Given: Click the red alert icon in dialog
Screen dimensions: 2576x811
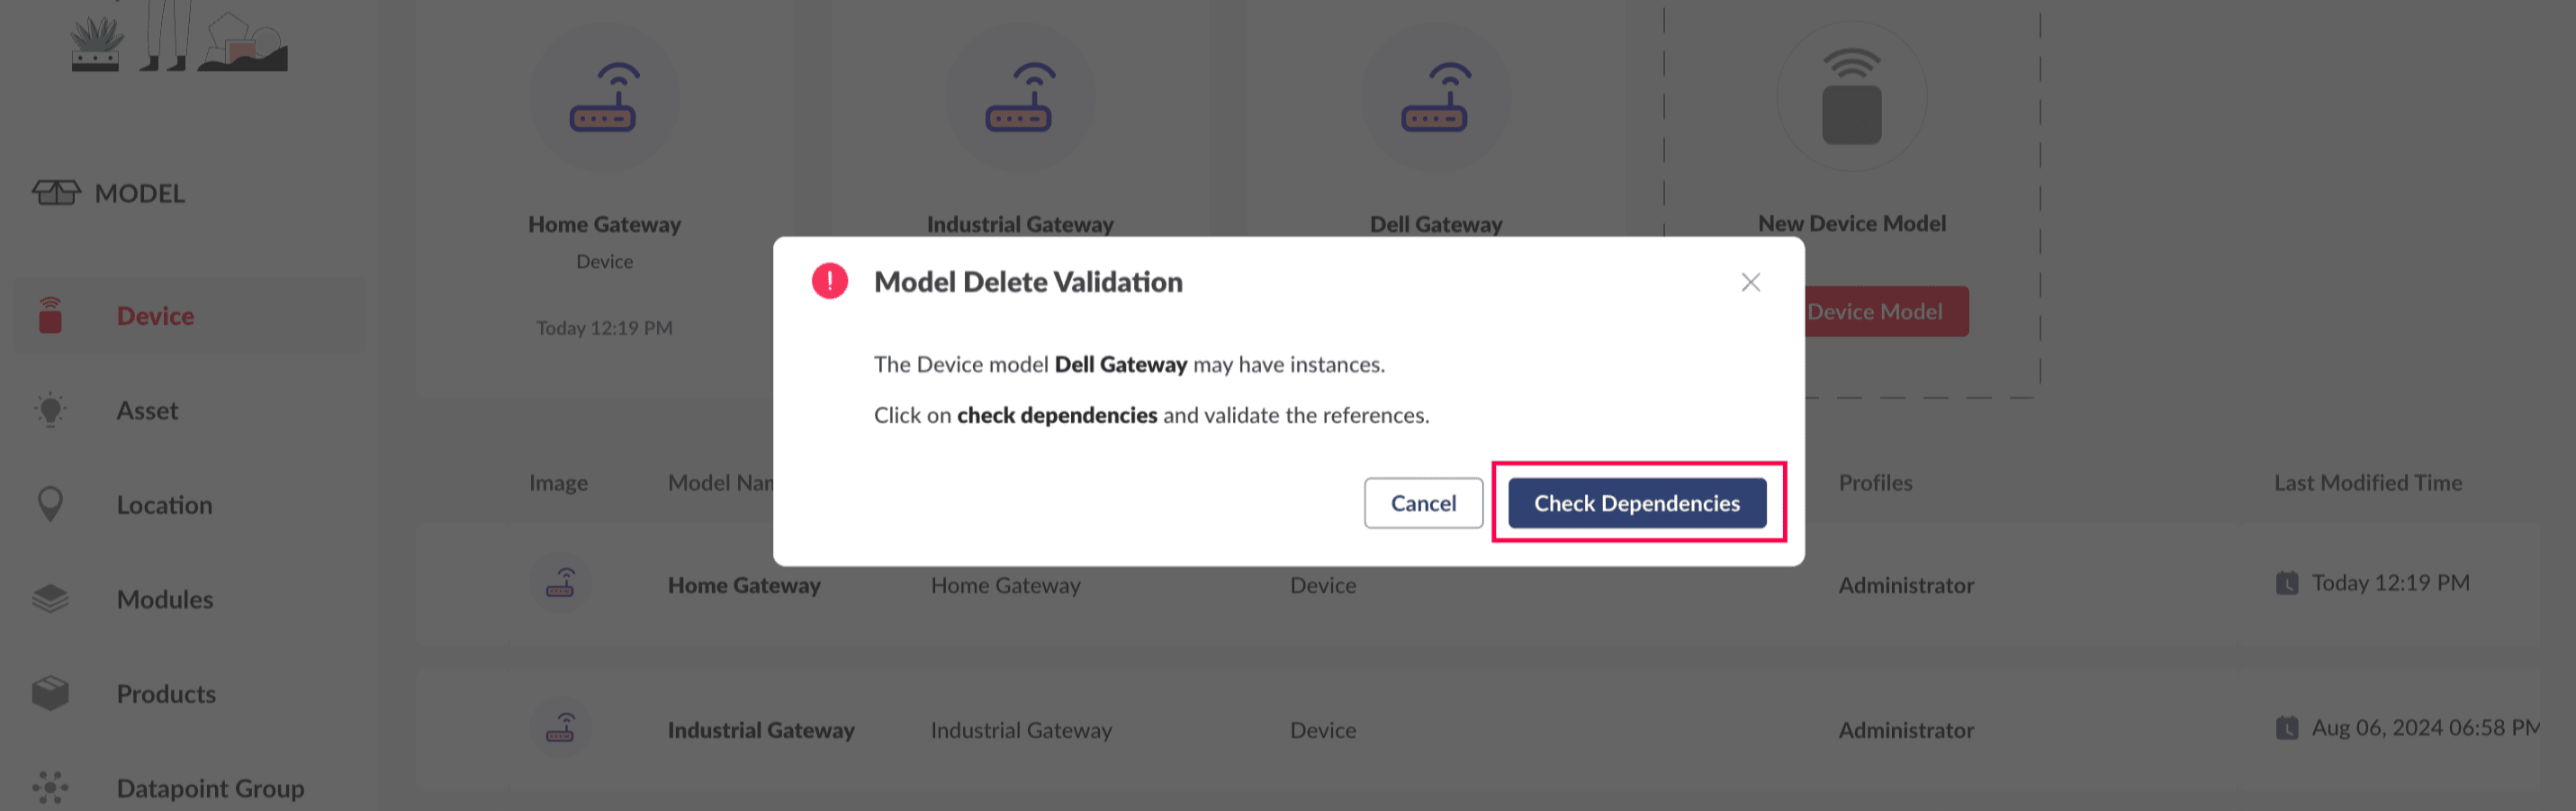Looking at the screenshot, I should pyautogui.click(x=829, y=281).
